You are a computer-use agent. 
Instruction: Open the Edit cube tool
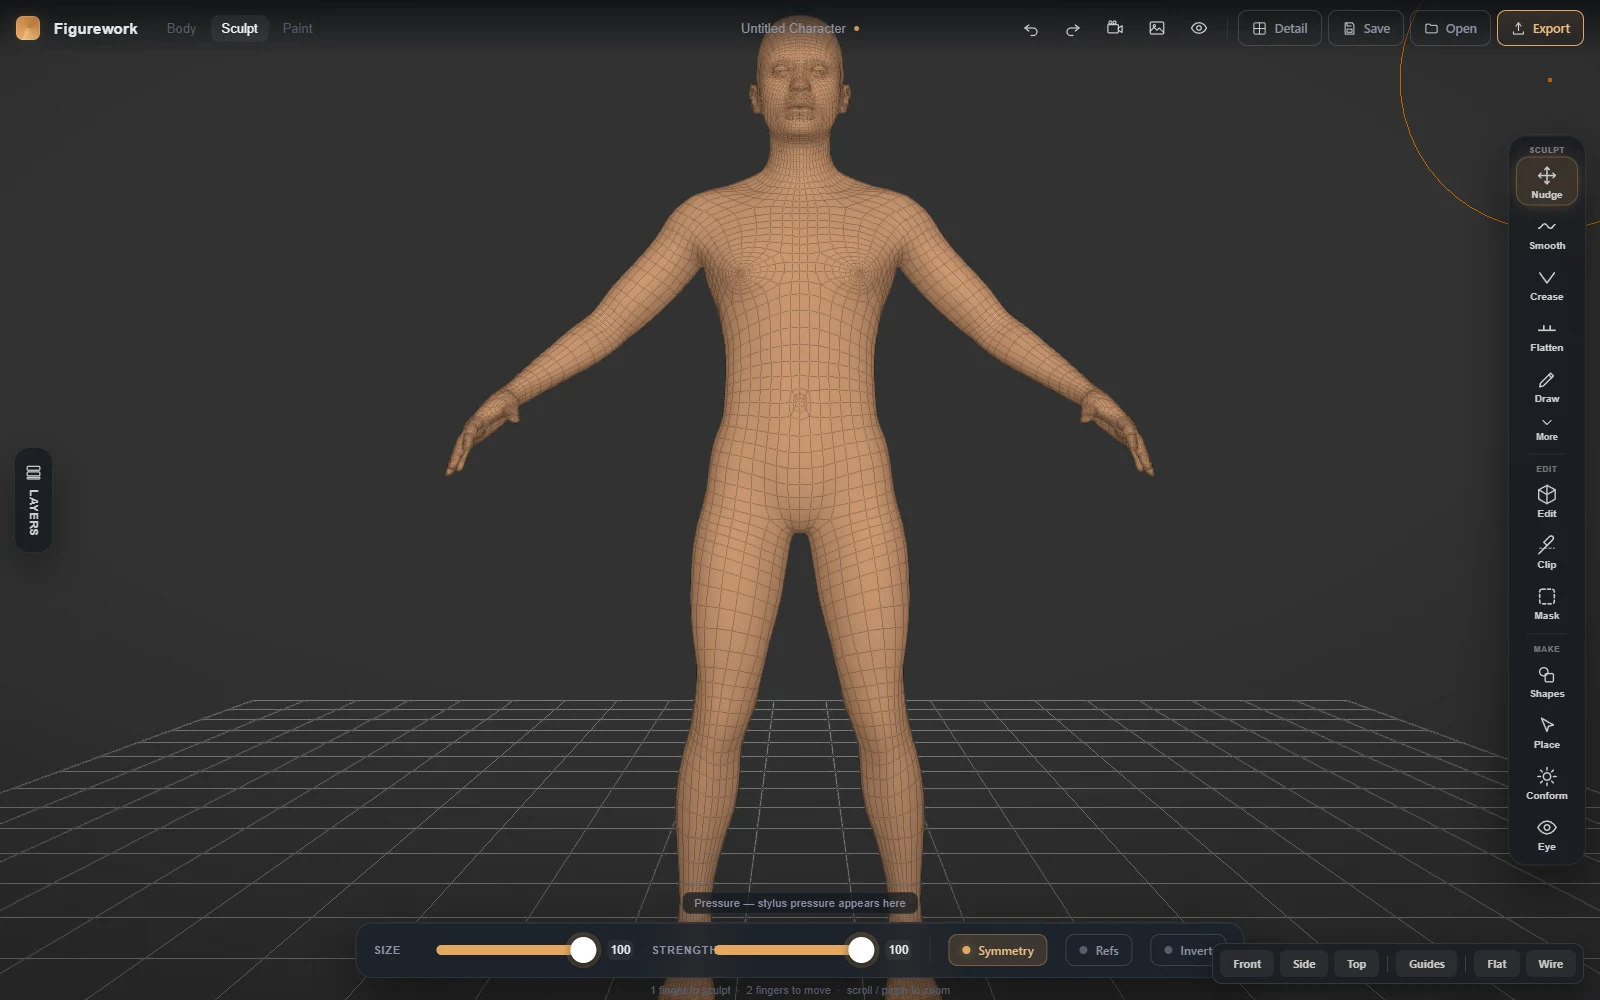pyautogui.click(x=1546, y=501)
